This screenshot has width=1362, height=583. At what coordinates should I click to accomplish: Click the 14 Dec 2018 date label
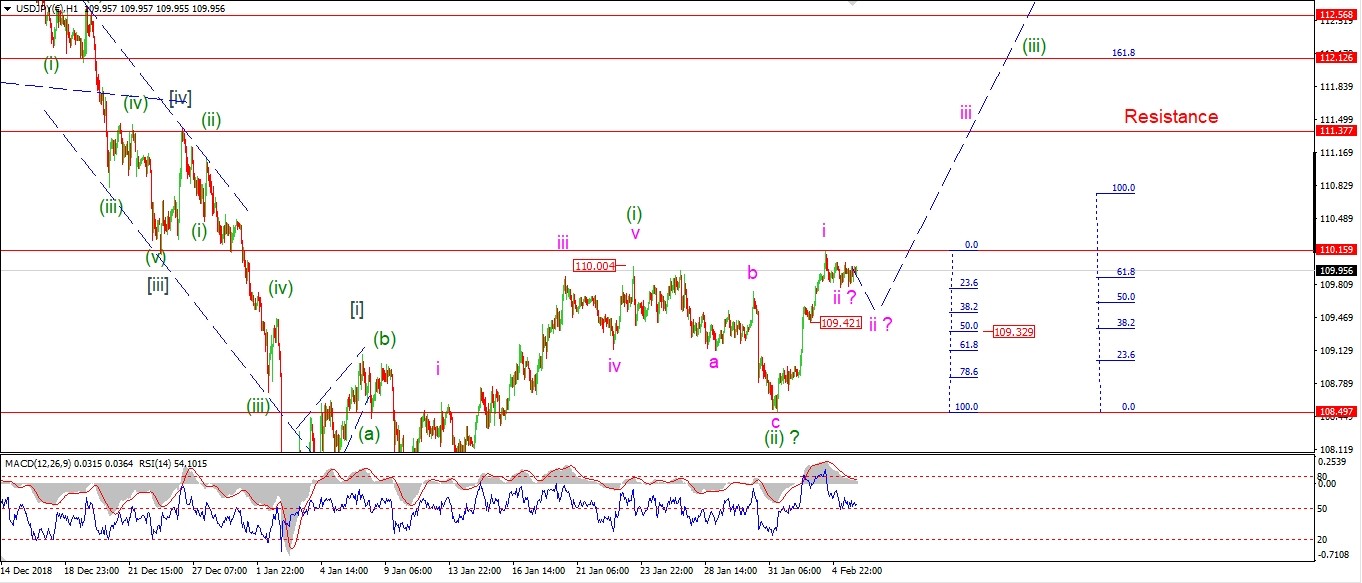(27, 571)
